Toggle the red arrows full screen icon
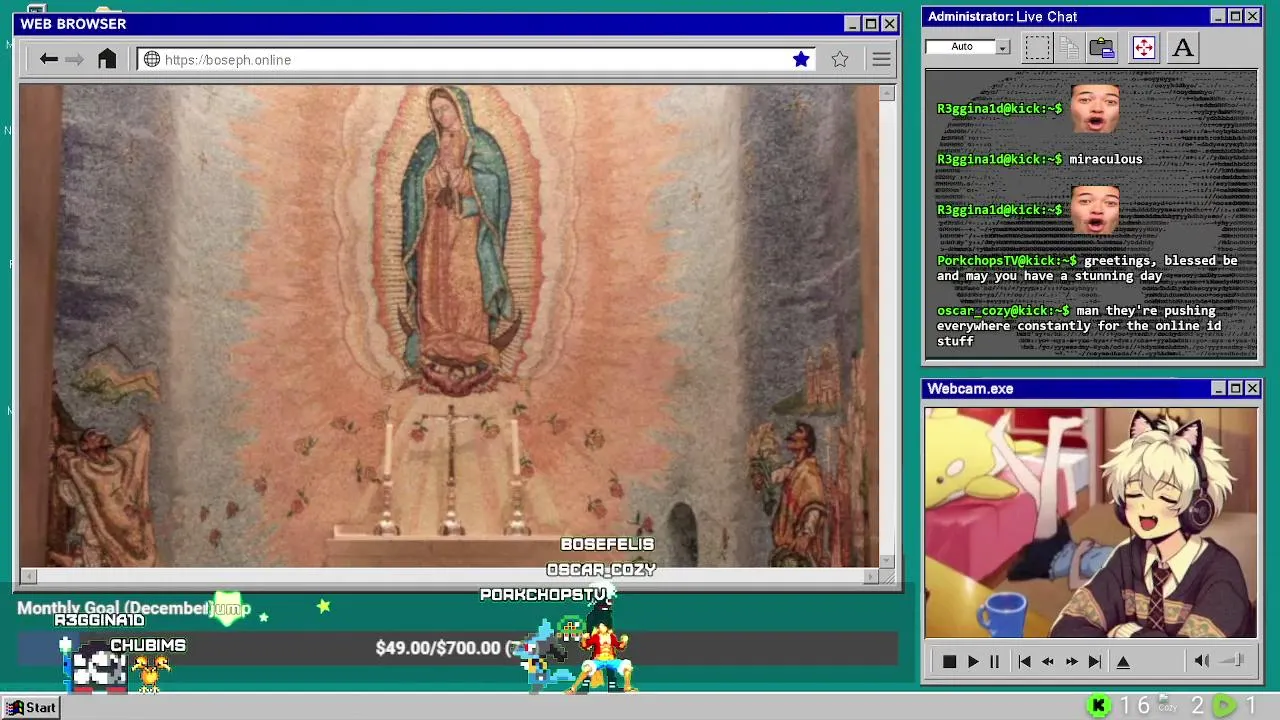This screenshot has height=720, width=1280. tap(1143, 47)
